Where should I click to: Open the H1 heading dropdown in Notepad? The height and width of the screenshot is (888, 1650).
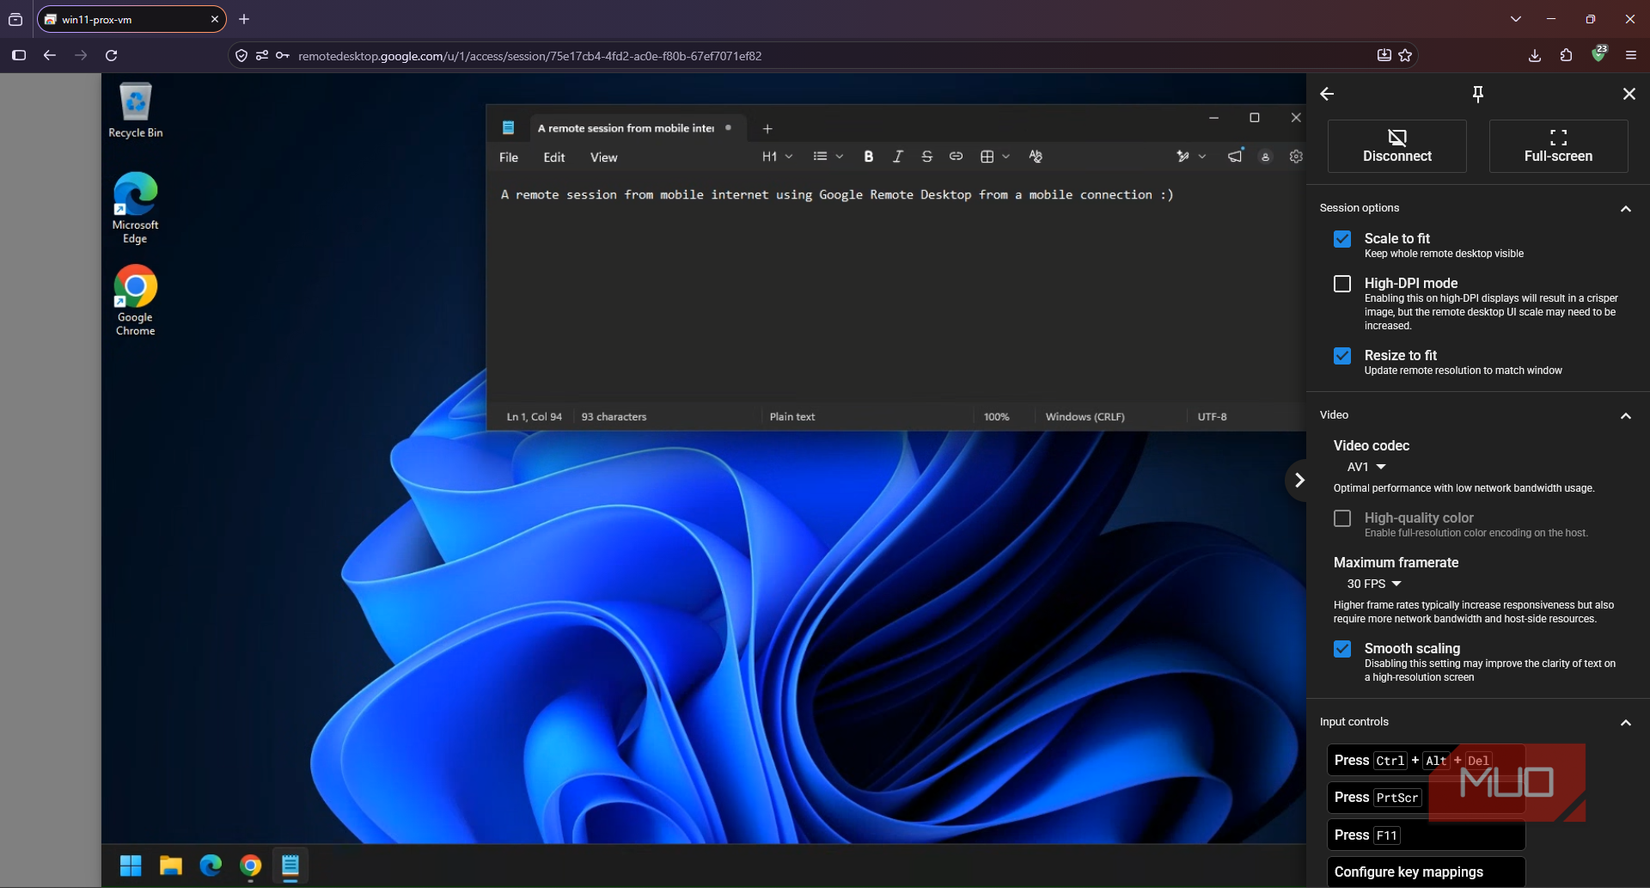[777, 157]
